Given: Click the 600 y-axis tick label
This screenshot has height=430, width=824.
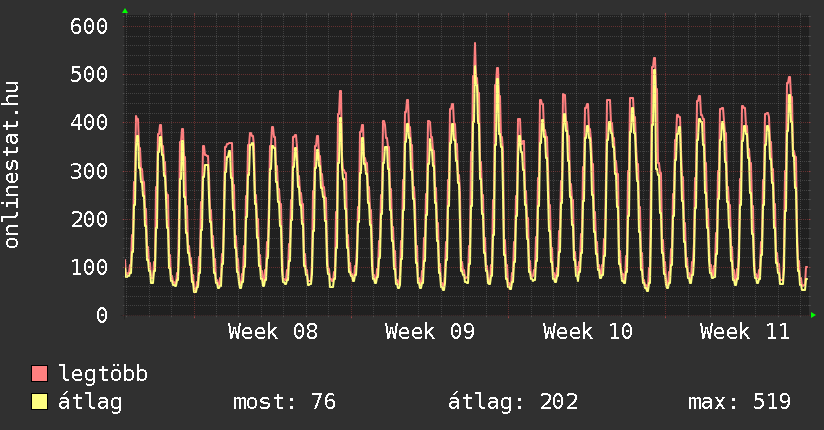Looking at the screenshot, I should click(x=88, y=27).
